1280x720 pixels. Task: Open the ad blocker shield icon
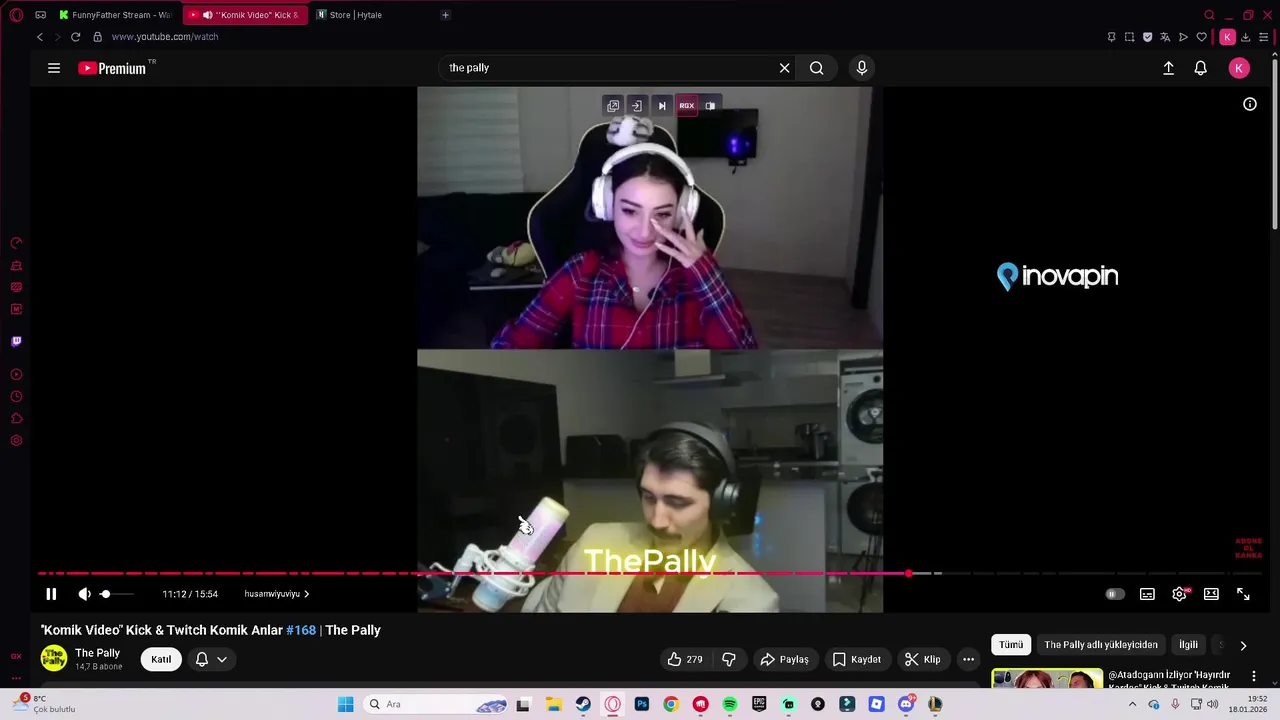point(1147,37)
